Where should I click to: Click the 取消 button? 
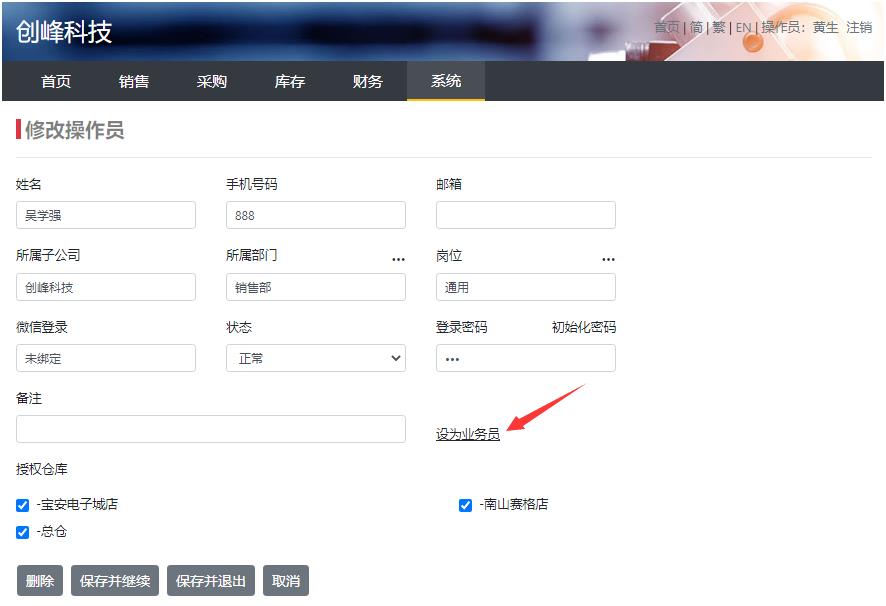point(286,581)
